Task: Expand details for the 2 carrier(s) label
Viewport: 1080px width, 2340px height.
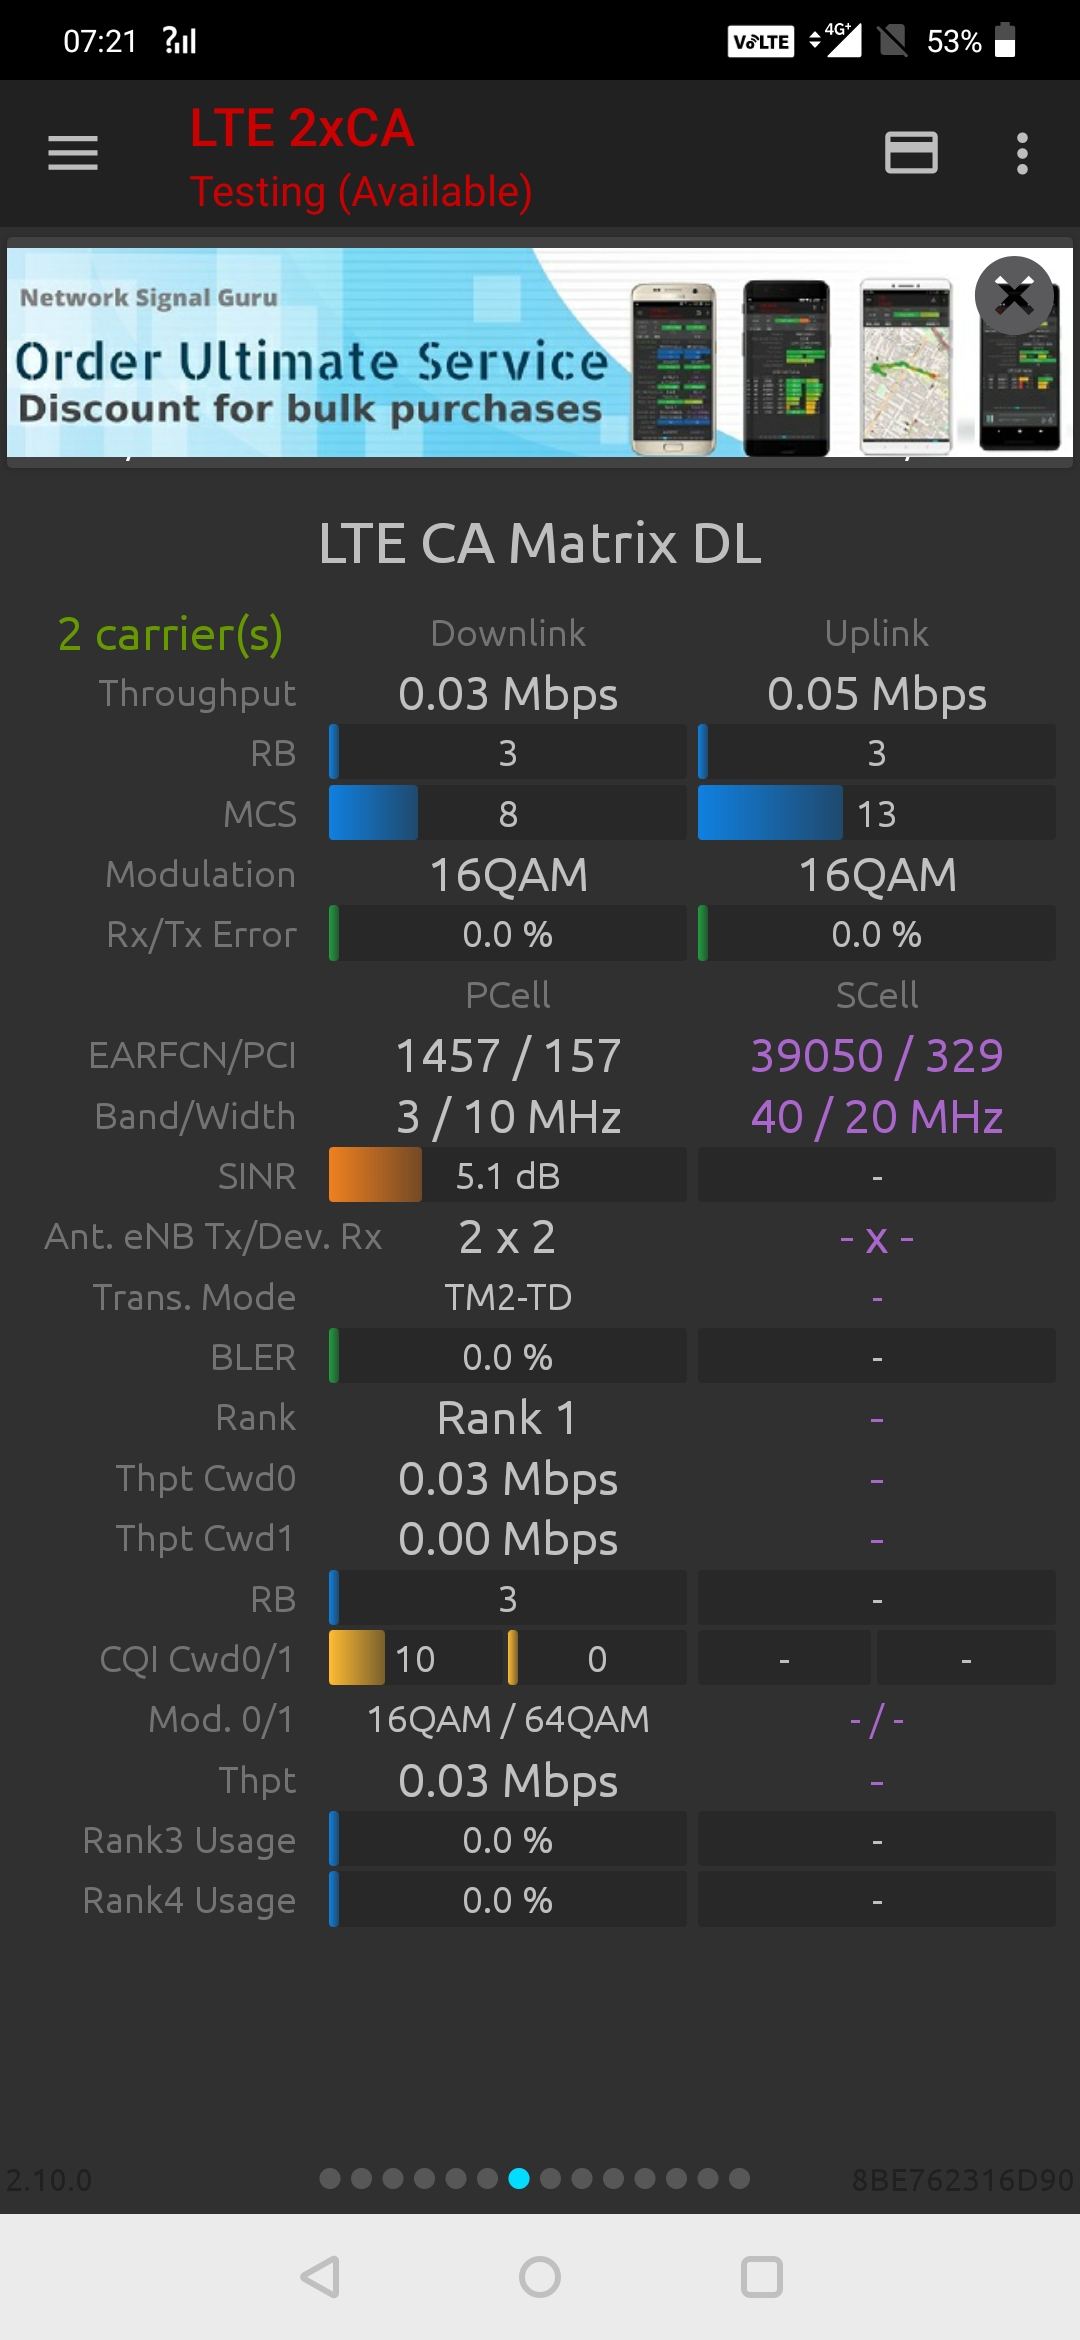Action: coord(170,634)
